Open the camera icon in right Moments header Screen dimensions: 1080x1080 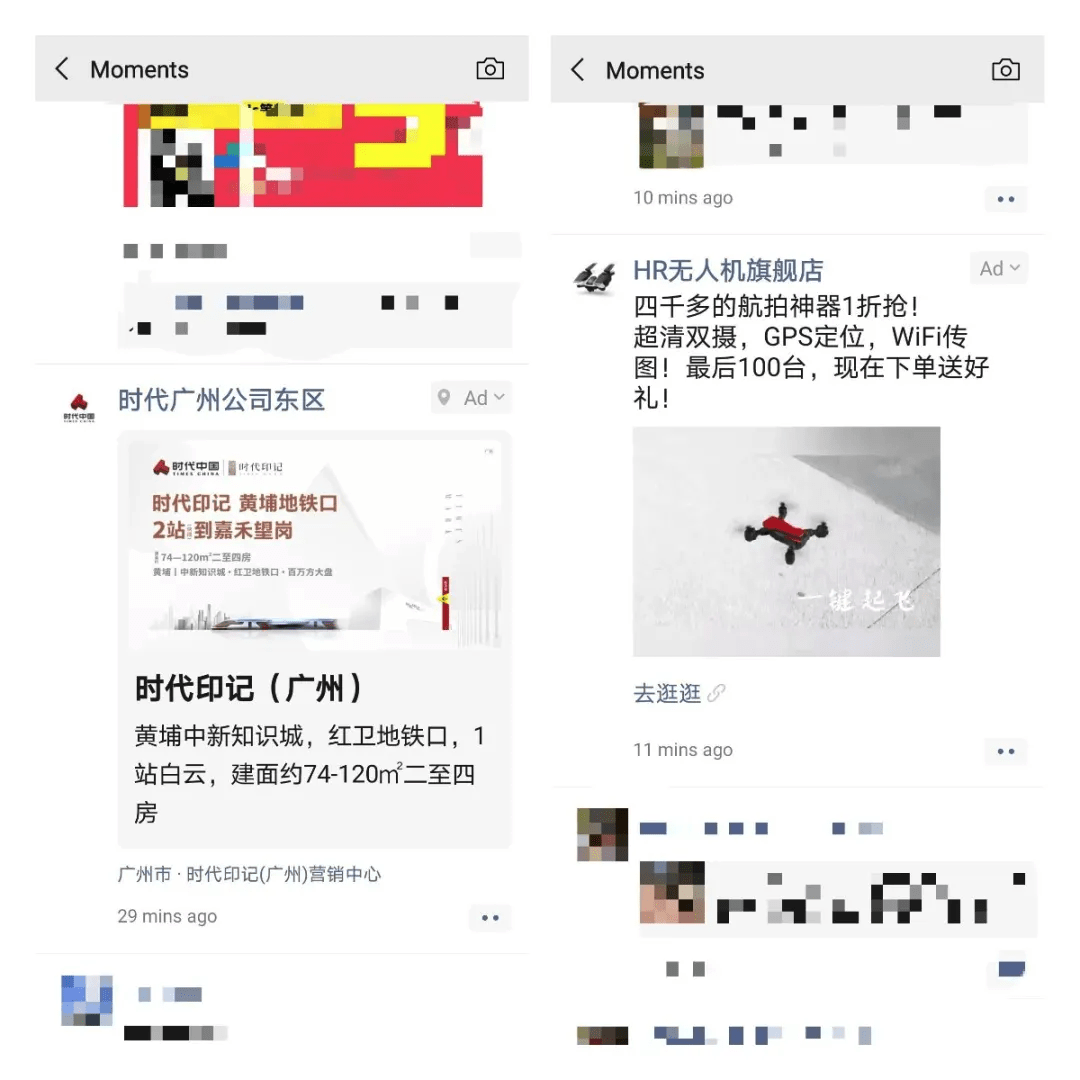point(1005,70)
